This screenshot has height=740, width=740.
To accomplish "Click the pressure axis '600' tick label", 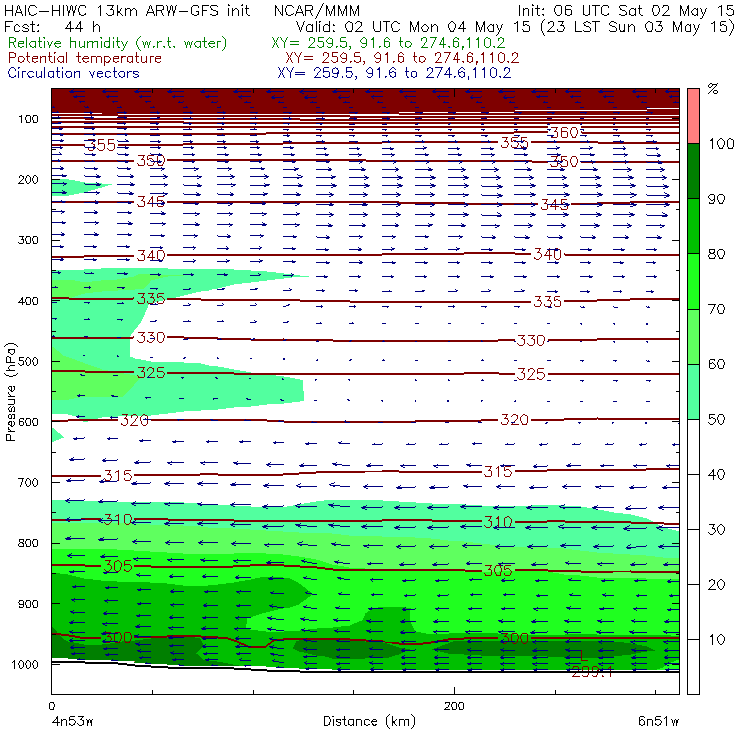I will pyautogui.click(x=28, y=421).
